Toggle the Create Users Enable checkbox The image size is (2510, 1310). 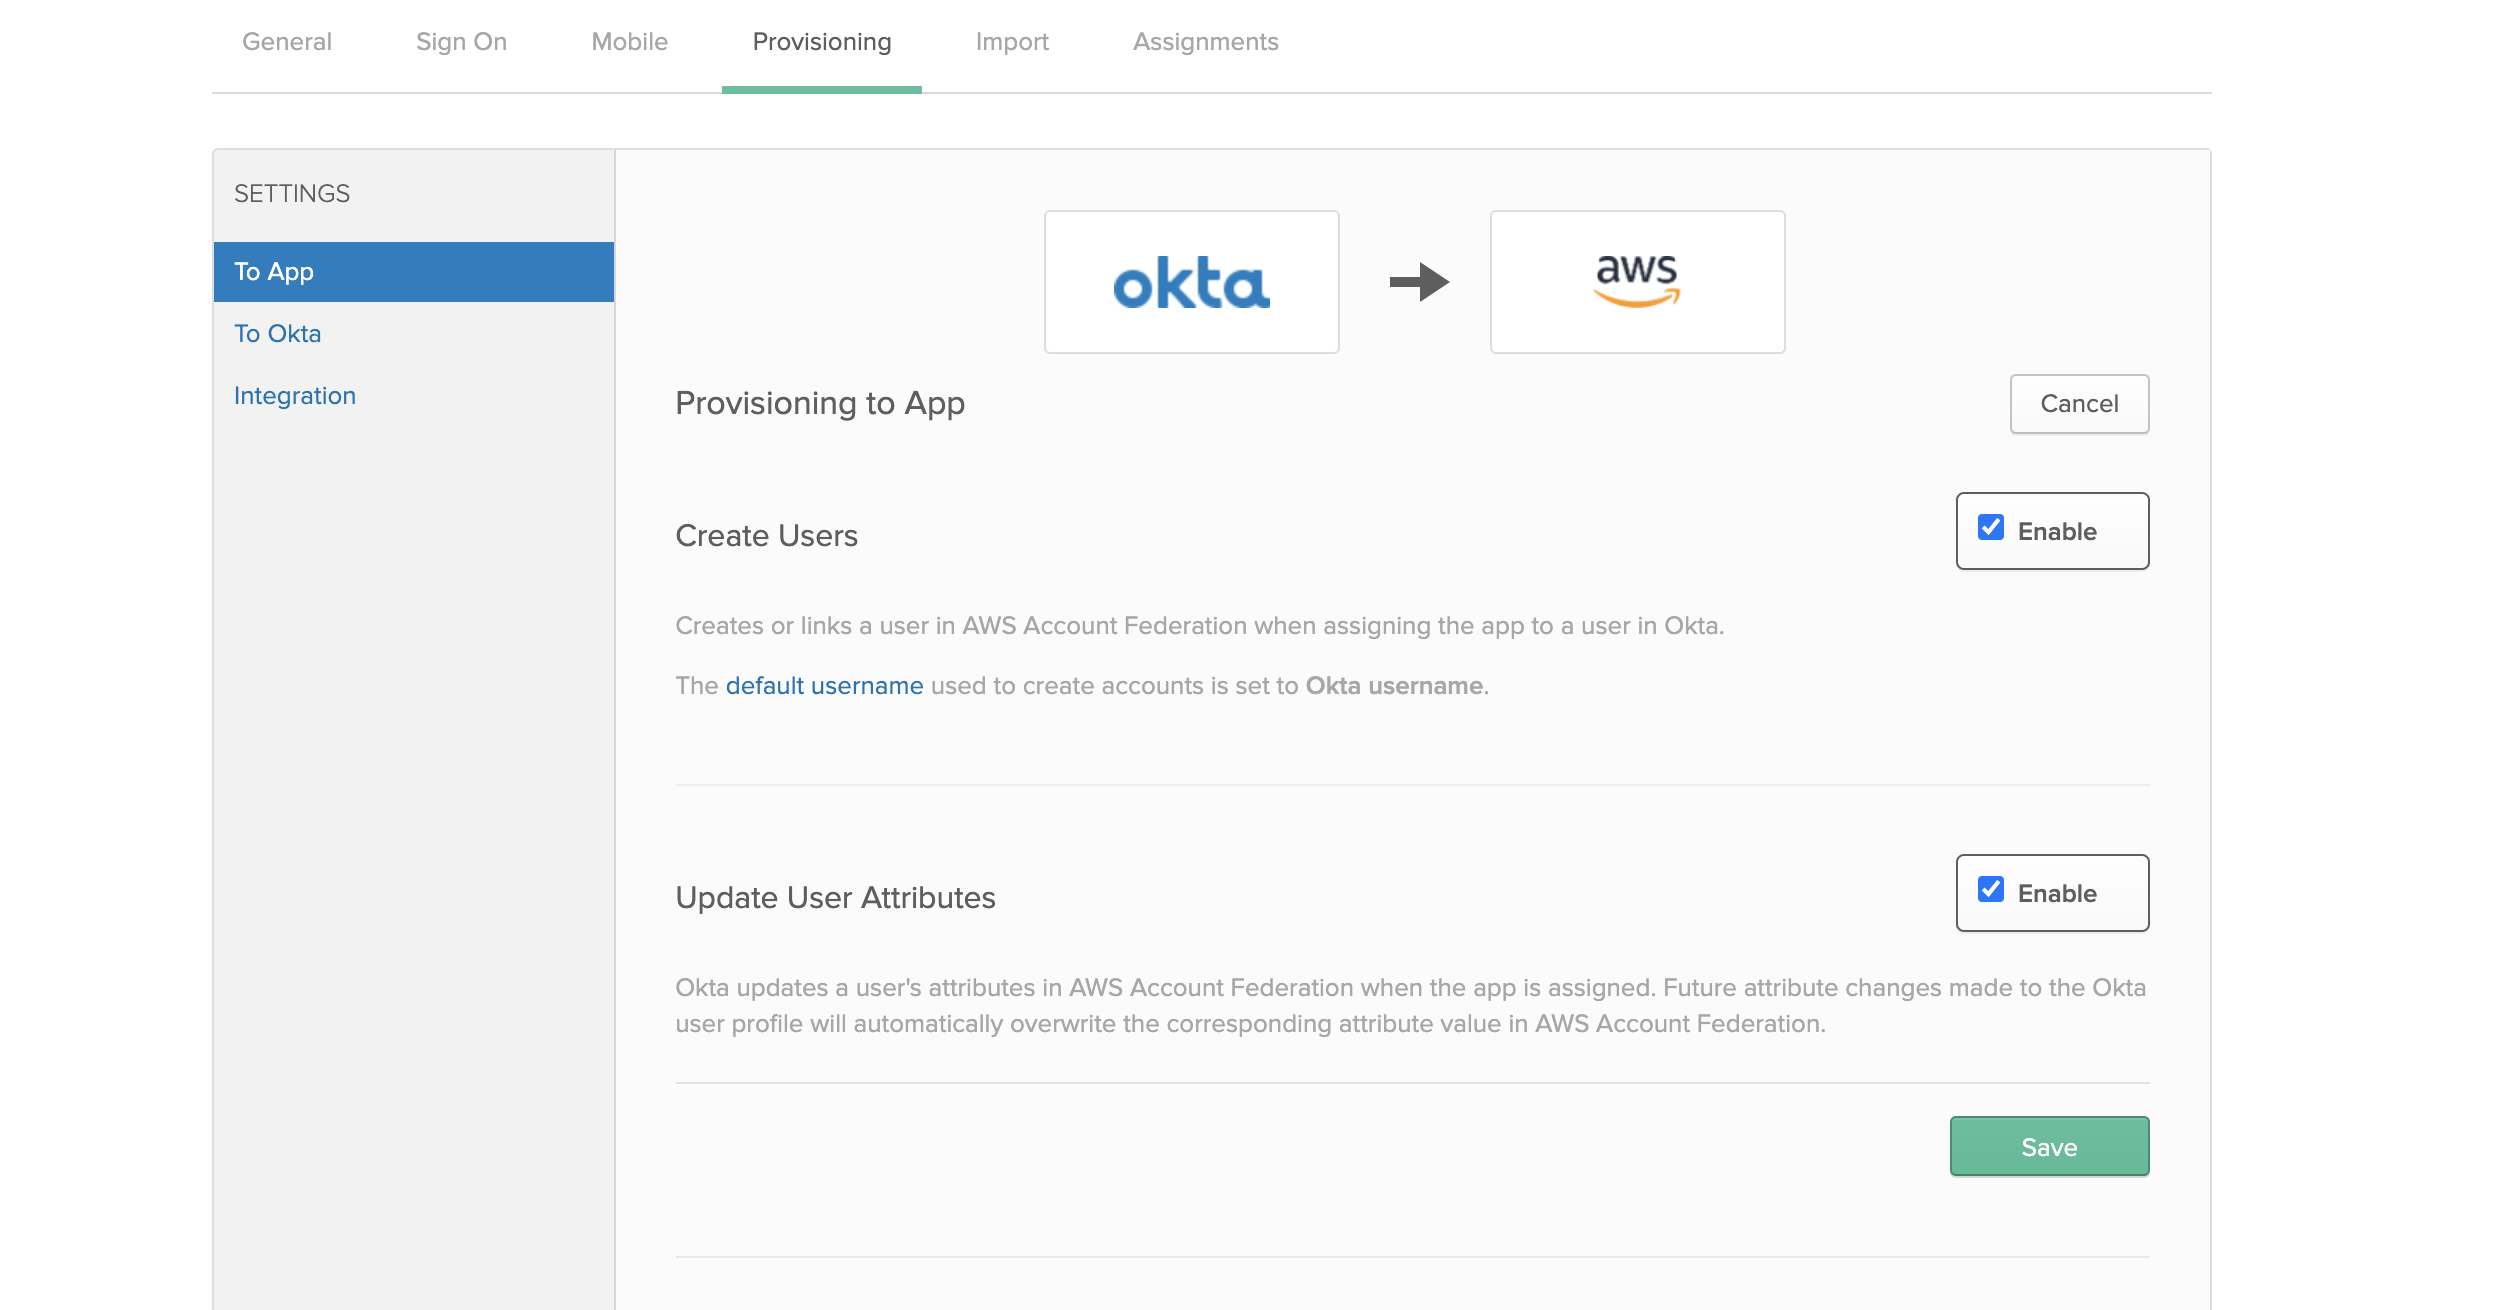pyautogui.click(x=1990, y=527)
